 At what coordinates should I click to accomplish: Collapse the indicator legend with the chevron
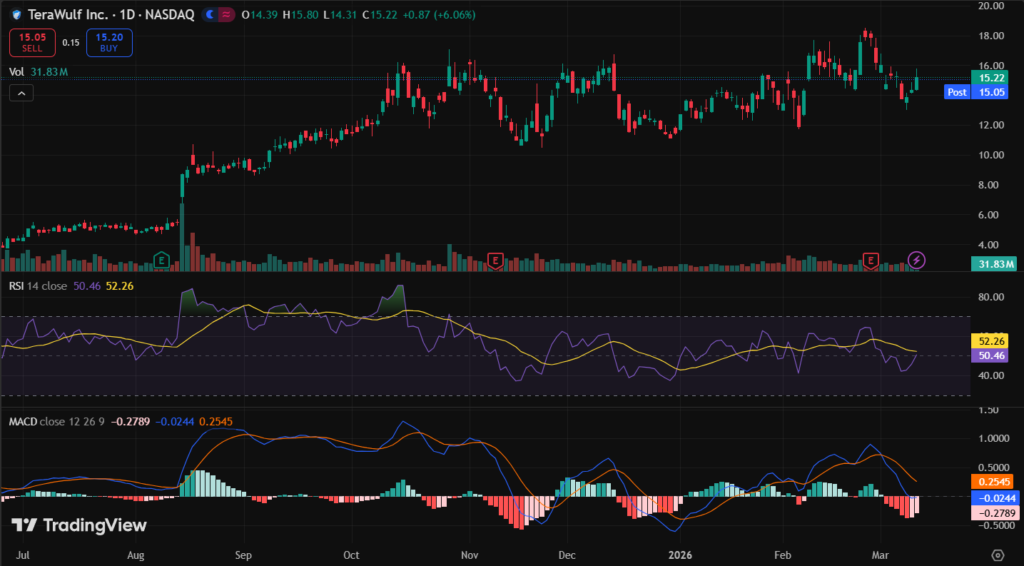22,93
